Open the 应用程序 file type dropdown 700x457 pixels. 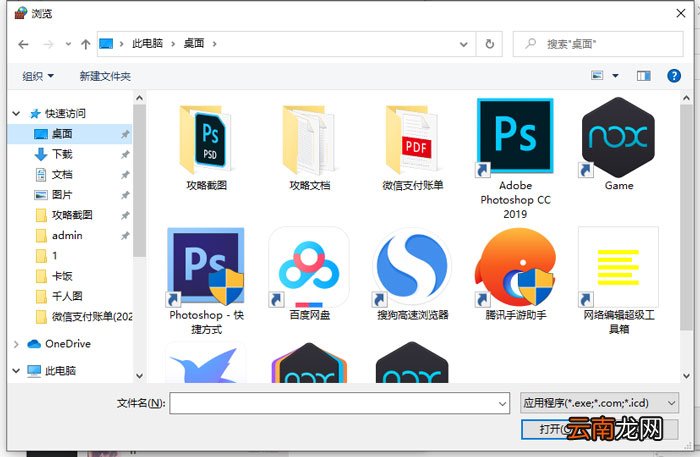click(600, 403)
